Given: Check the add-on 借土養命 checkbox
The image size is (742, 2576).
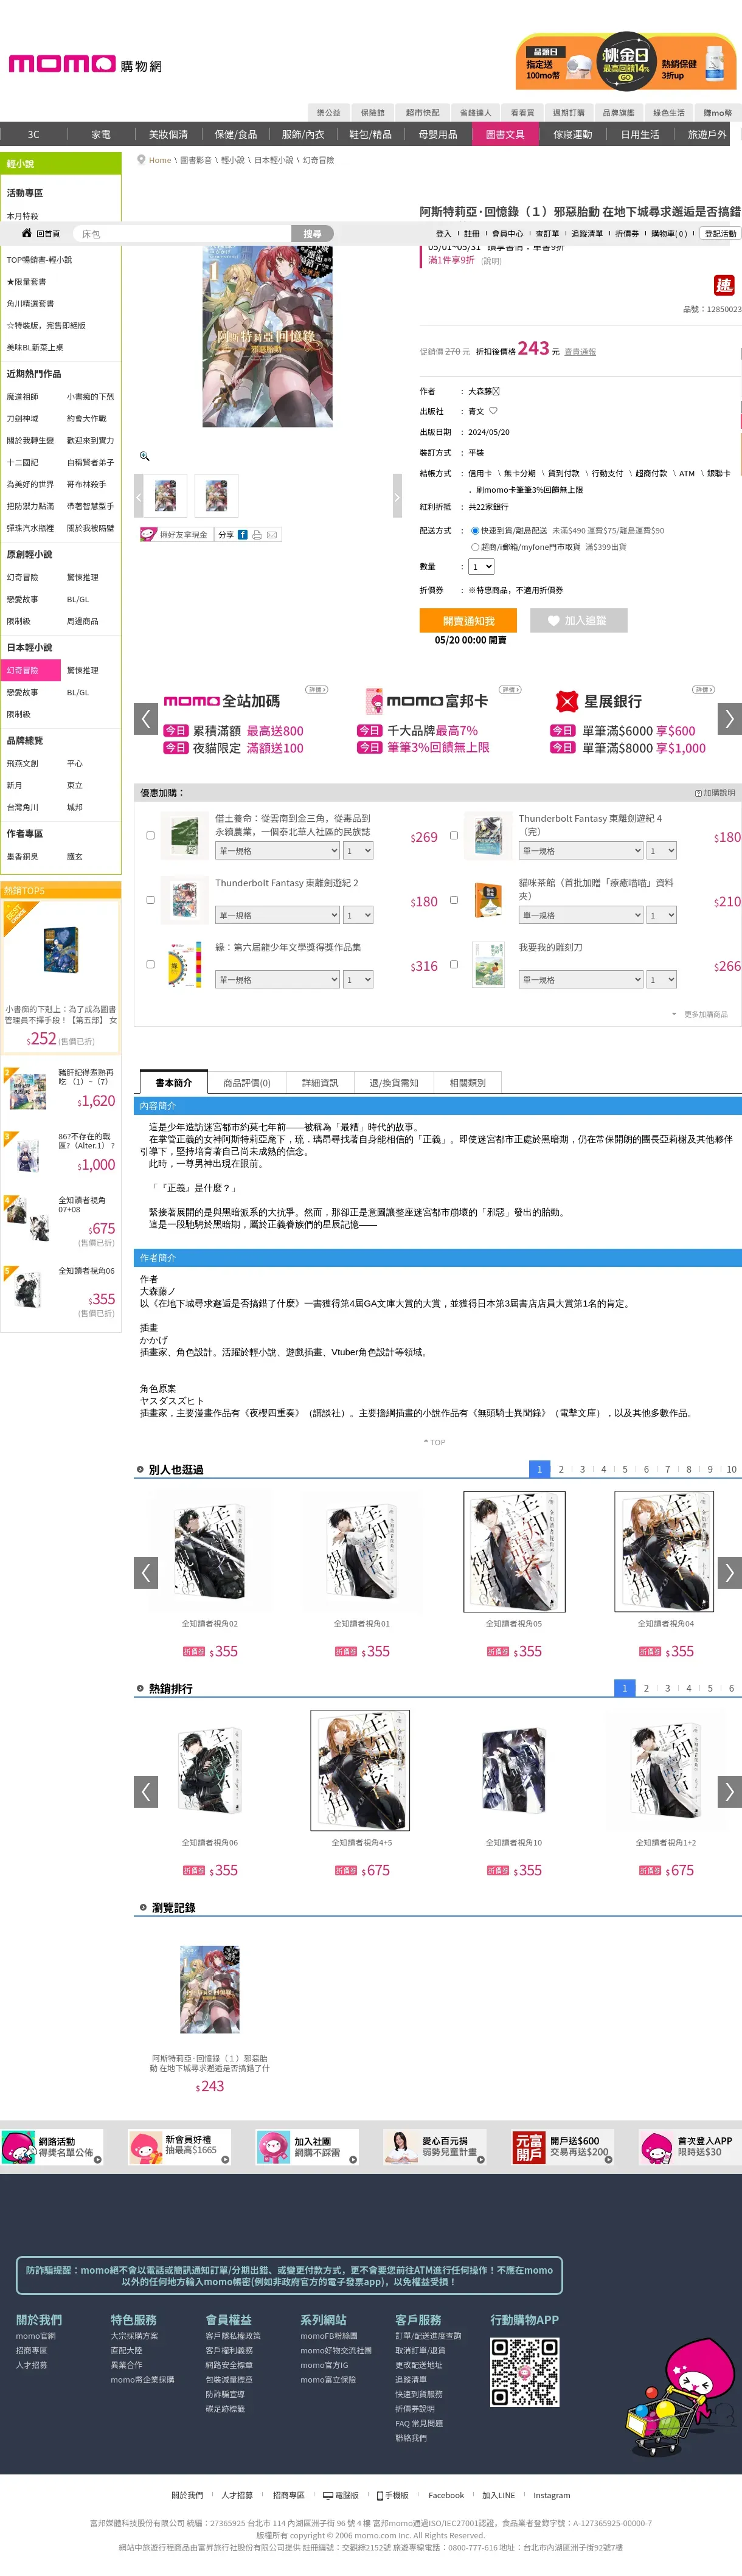Looking at the screenshot, I should tap(150, 835).
